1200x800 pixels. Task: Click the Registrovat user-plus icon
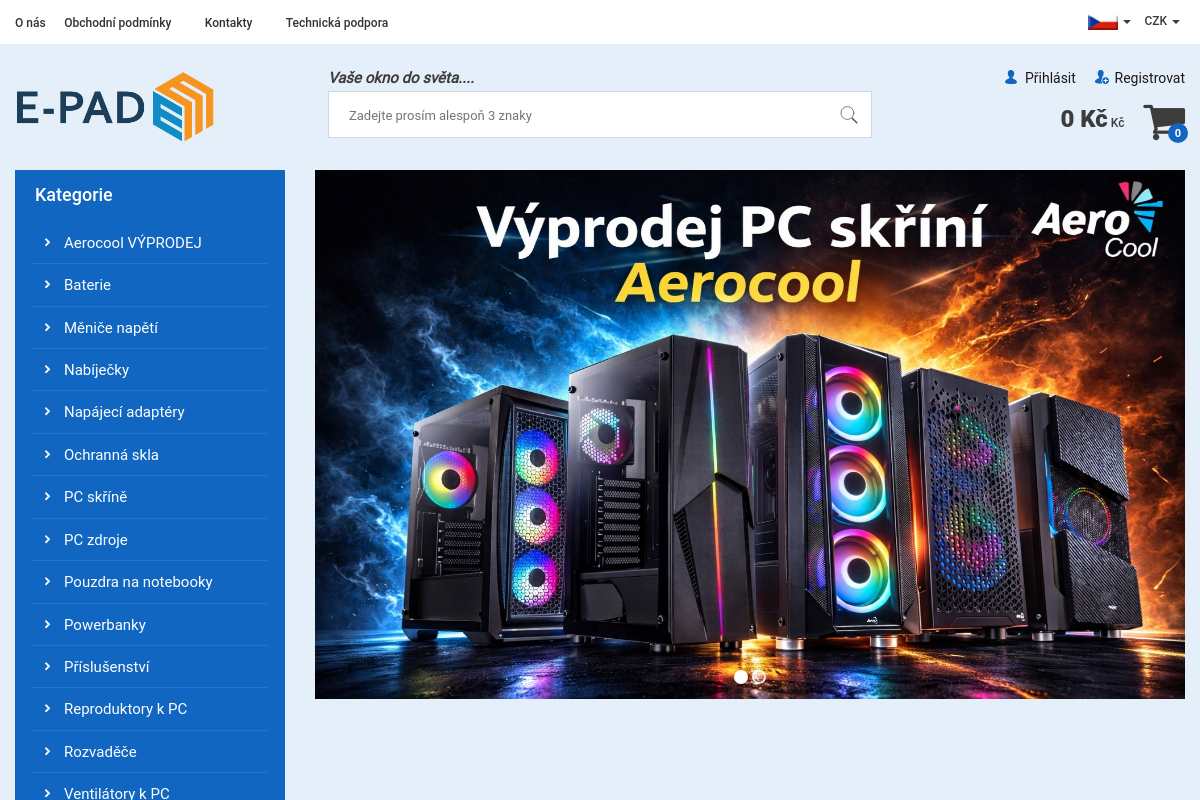click(x=1101, y=77)
